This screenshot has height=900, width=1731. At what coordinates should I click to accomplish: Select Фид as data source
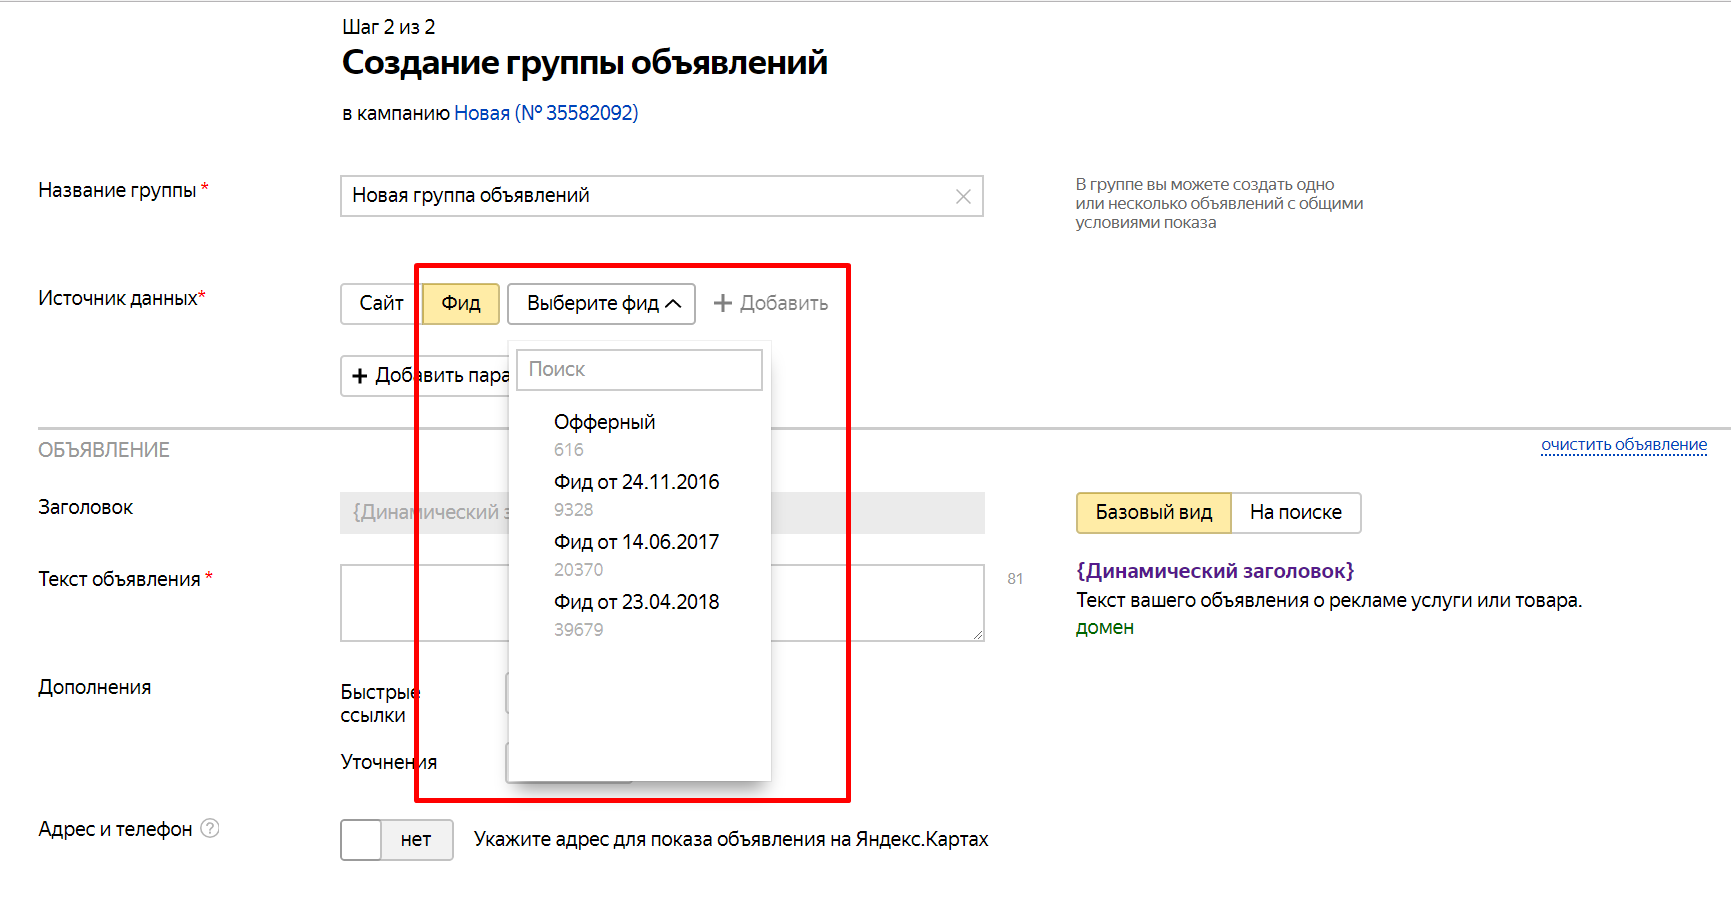[461, 303]
